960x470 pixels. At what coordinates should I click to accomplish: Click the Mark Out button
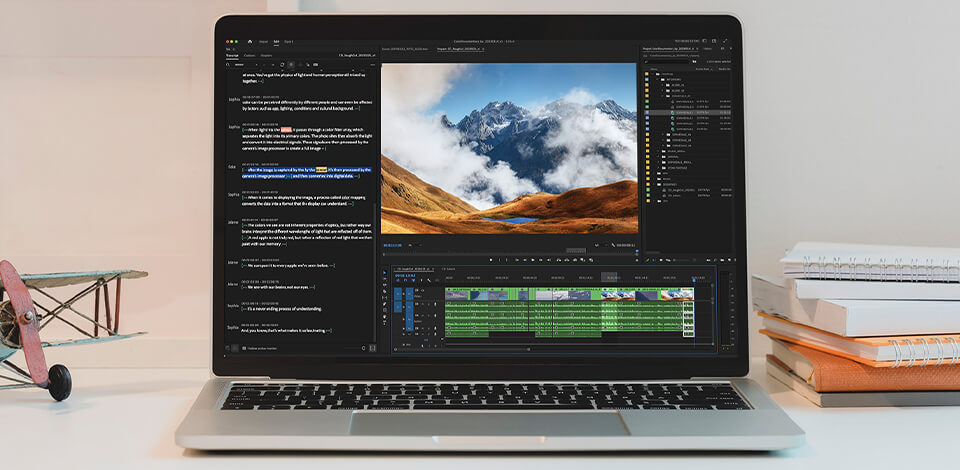pyautogui.click(x=506, y=259)
